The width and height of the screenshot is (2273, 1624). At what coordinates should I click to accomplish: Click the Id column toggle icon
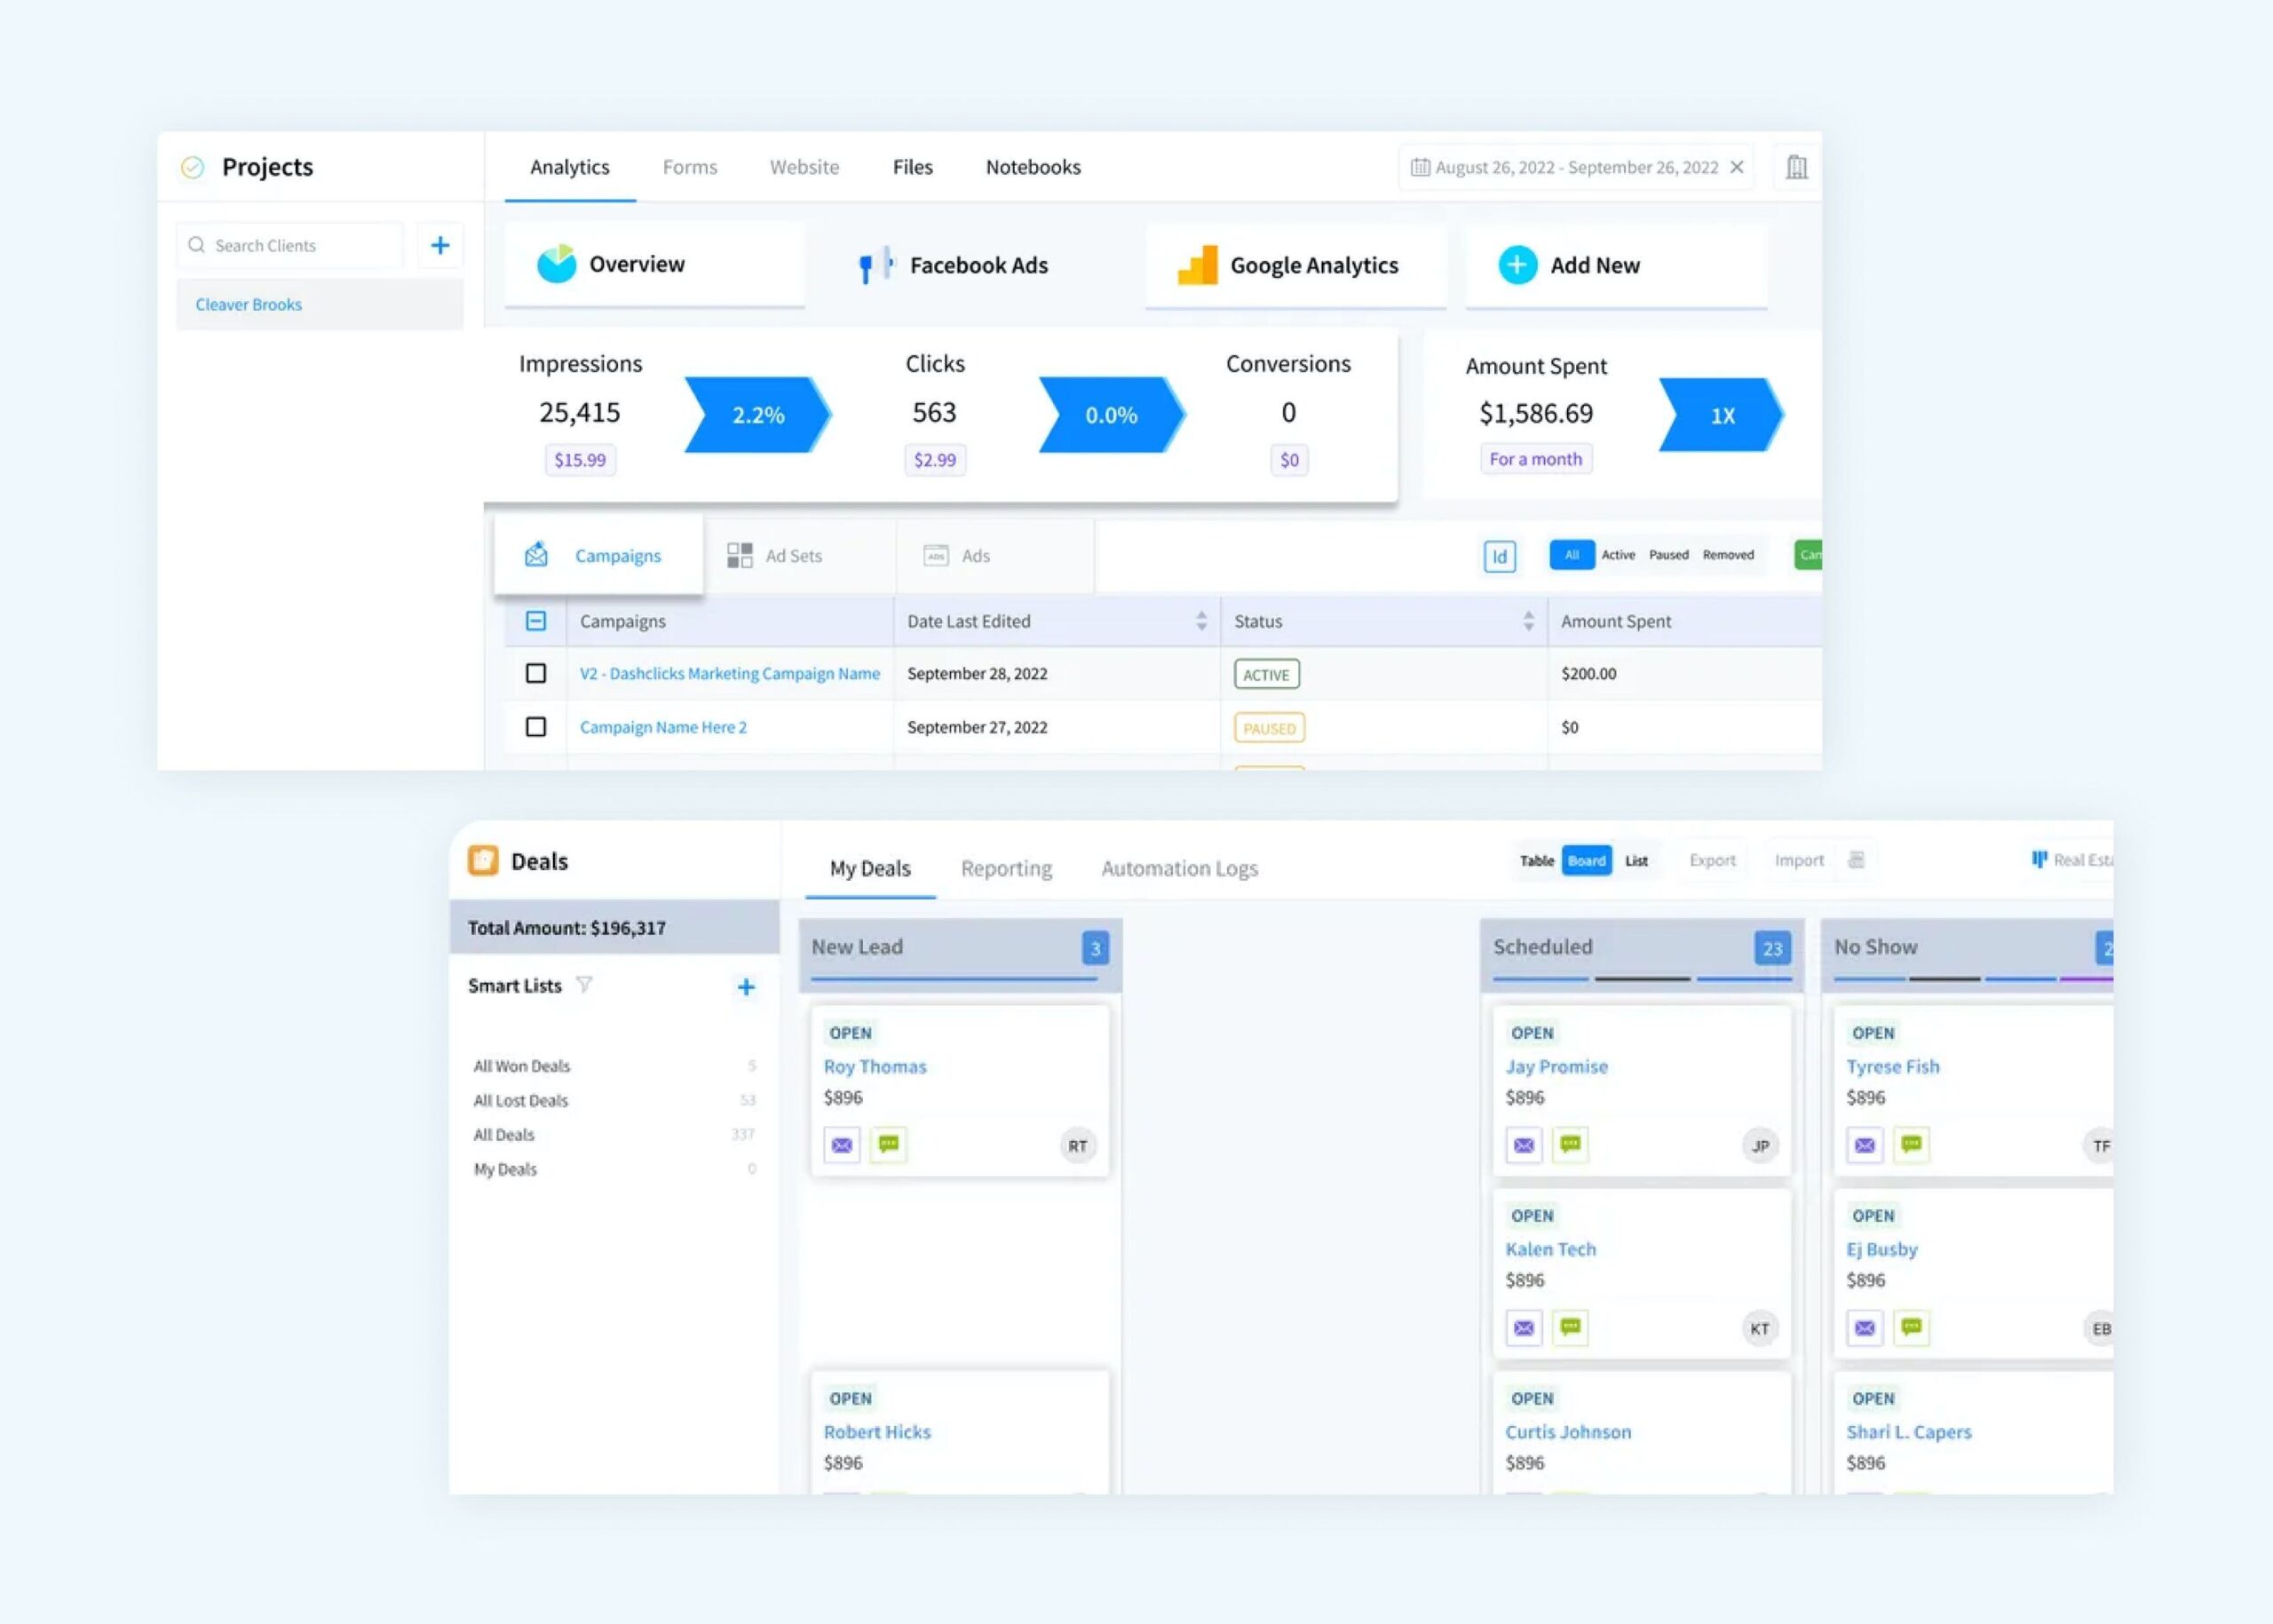(1499, 556)
